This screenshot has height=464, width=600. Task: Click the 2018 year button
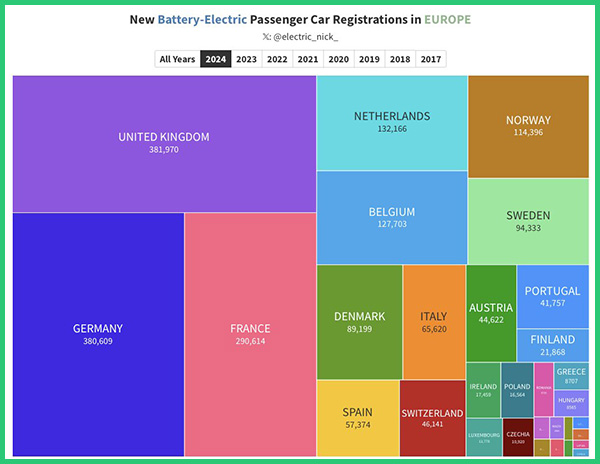(x=400, y=59)
